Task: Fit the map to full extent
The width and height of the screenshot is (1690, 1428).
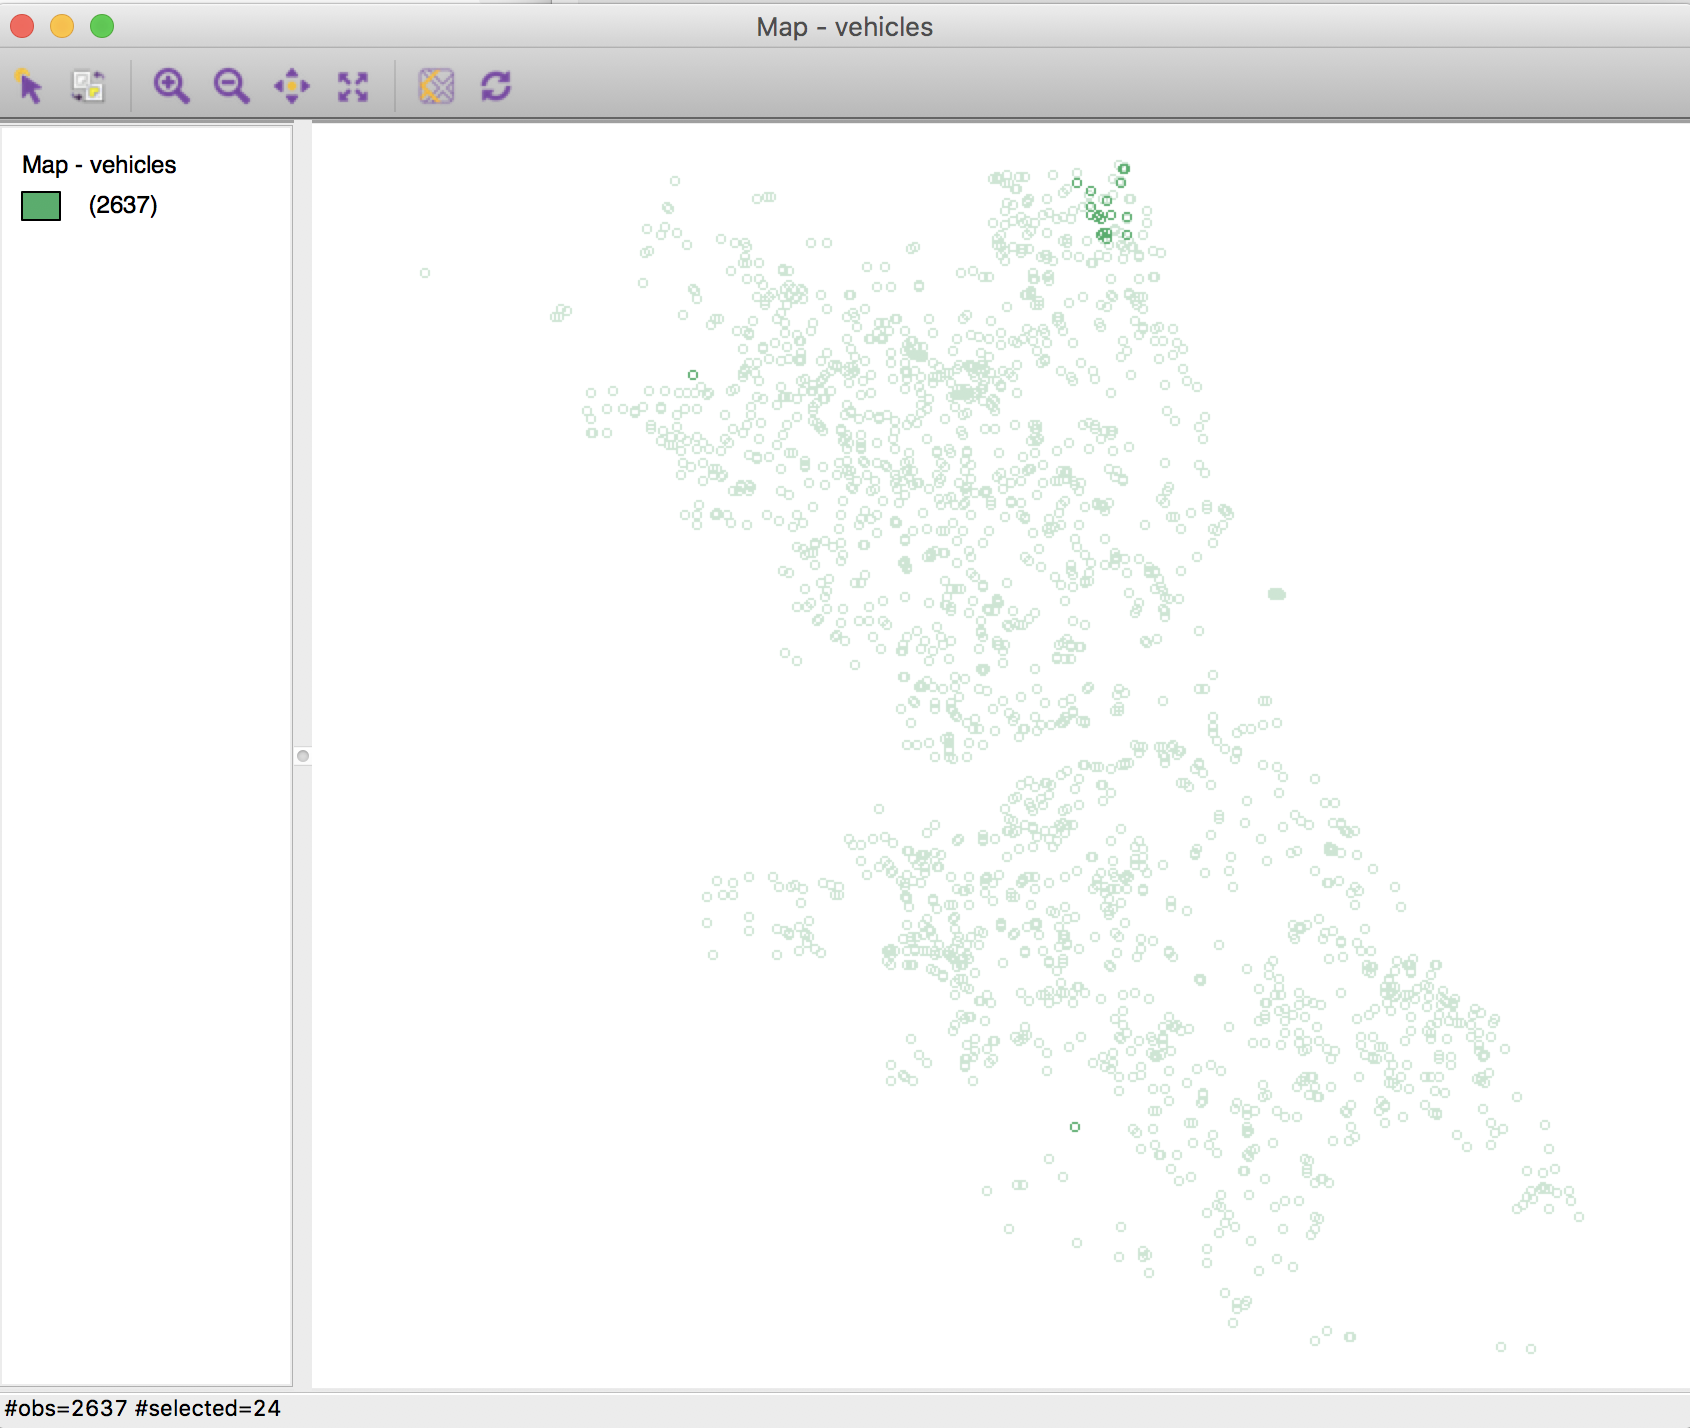Action: click(x=353, y=87)
